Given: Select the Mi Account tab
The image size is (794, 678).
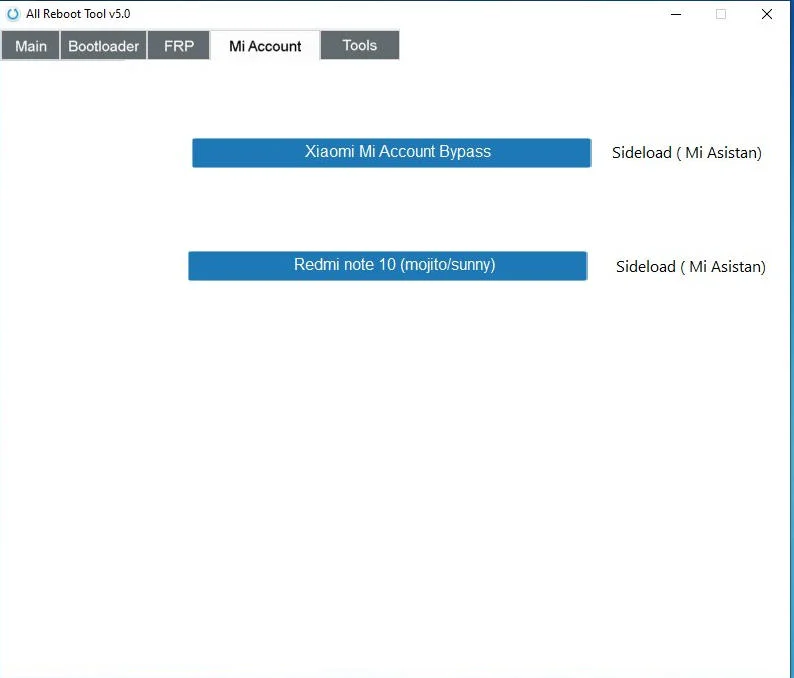Looking at the screenshot, I should (x=265, y=46).
